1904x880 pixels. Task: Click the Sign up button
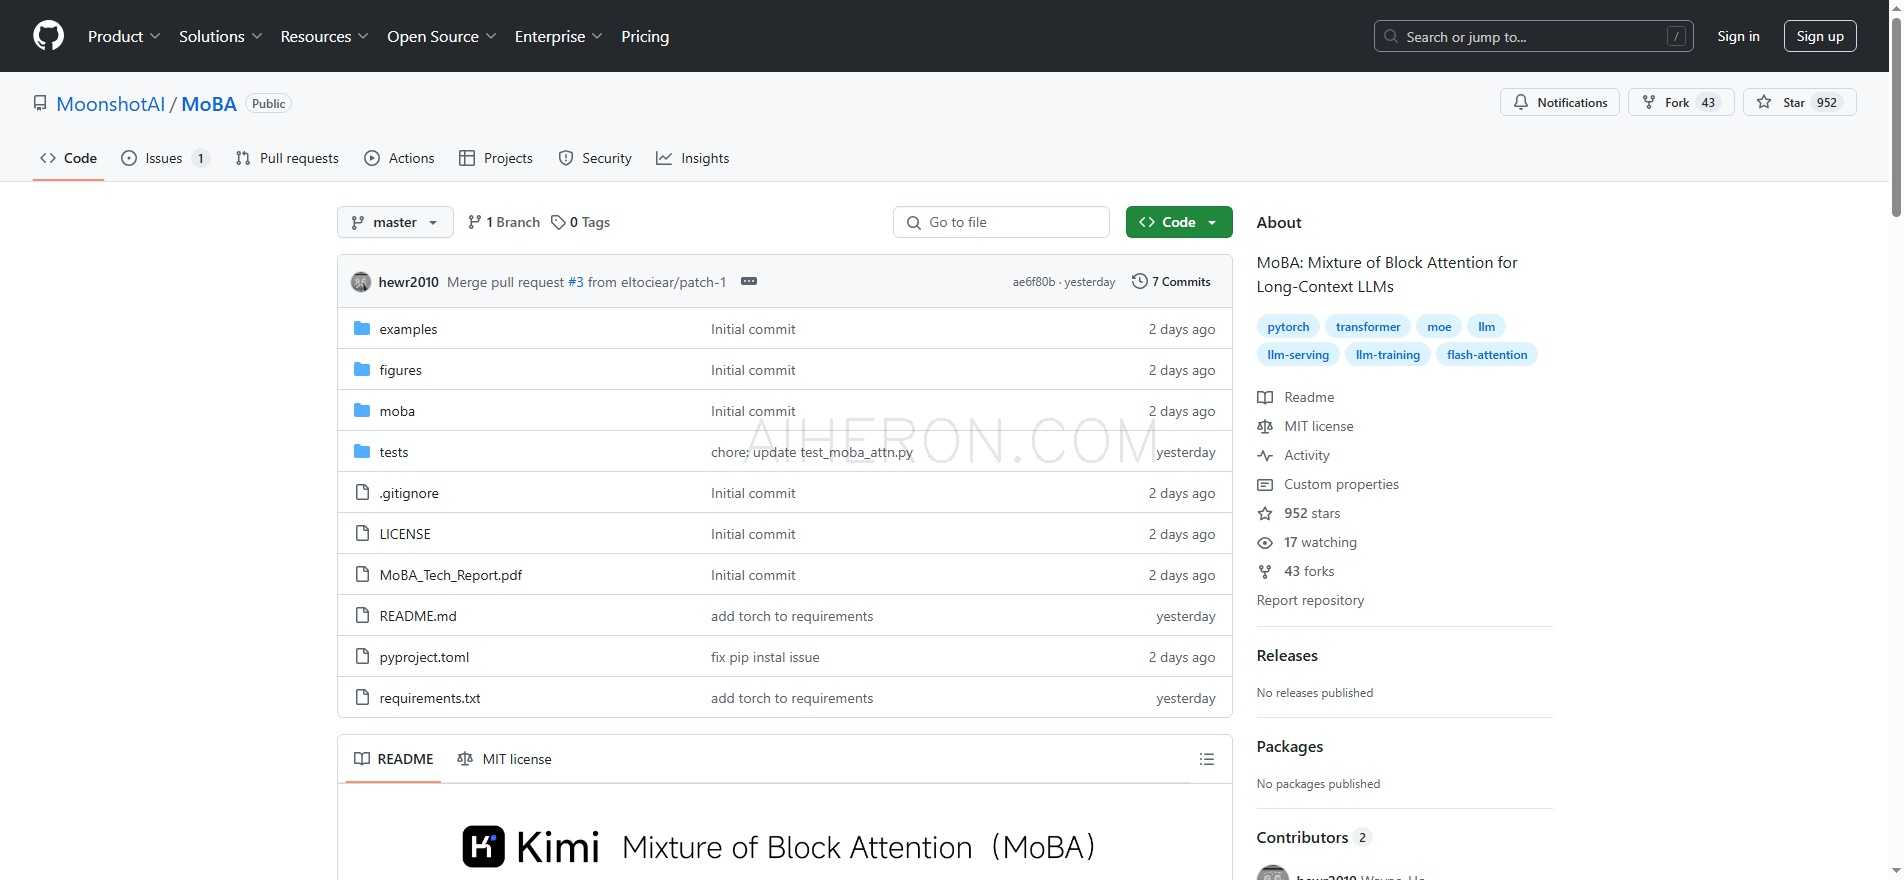[1820, 36]
